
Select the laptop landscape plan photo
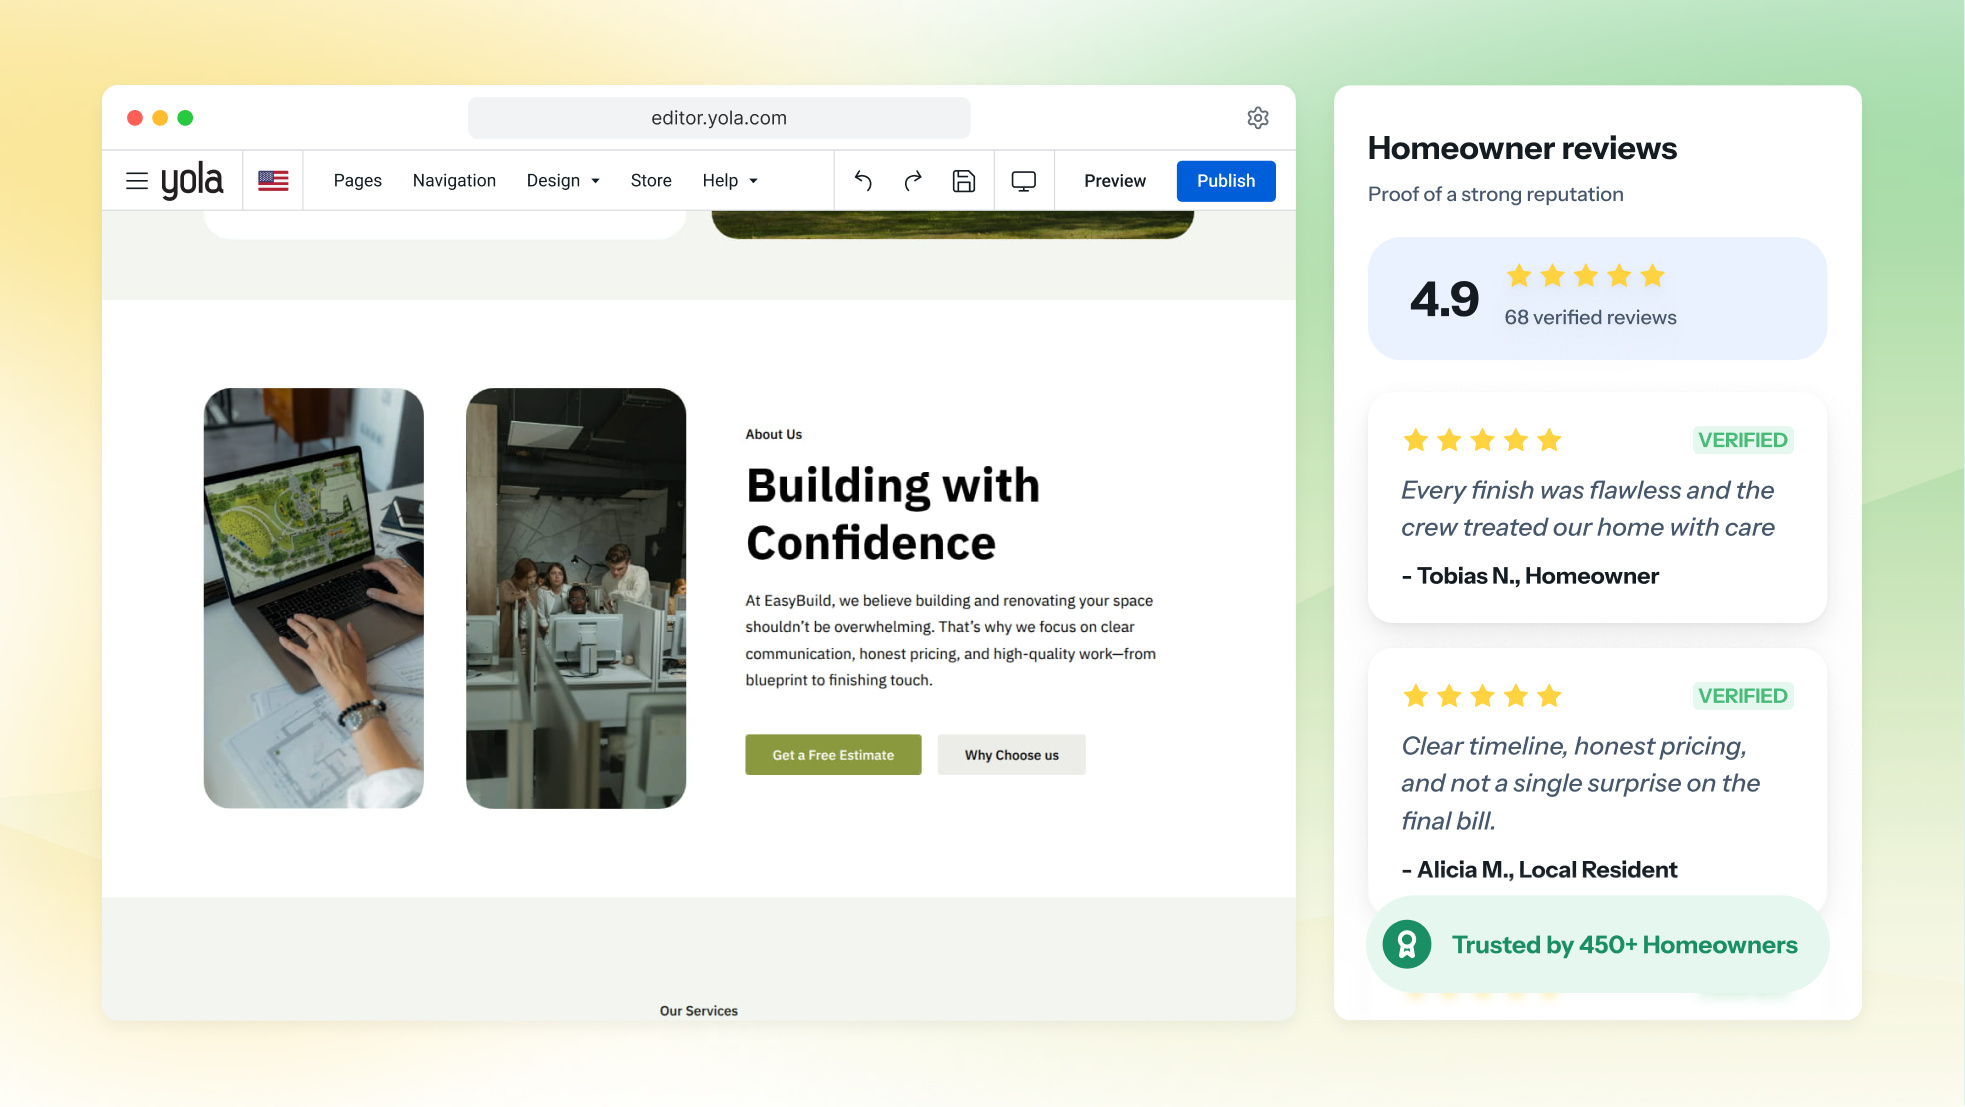click(313, 598)
